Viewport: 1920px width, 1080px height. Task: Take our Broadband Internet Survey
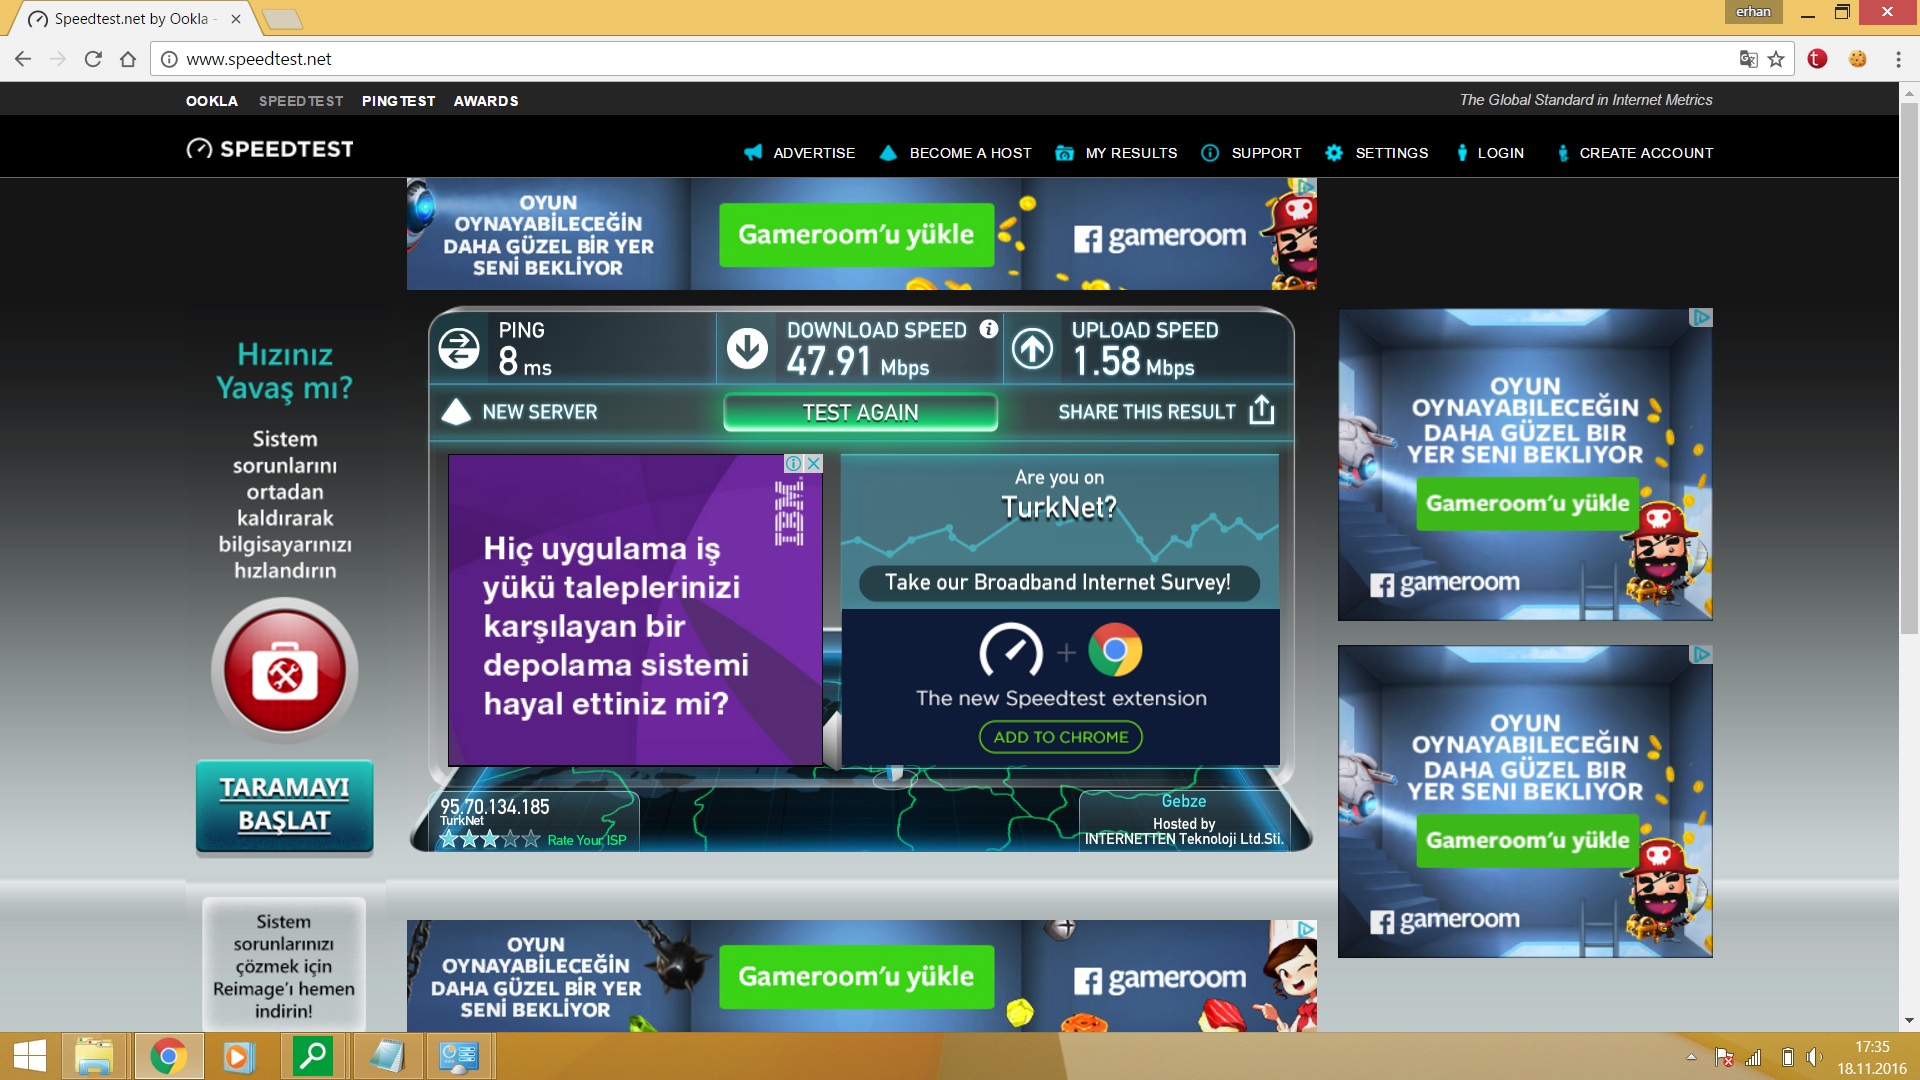[1058, 583]
